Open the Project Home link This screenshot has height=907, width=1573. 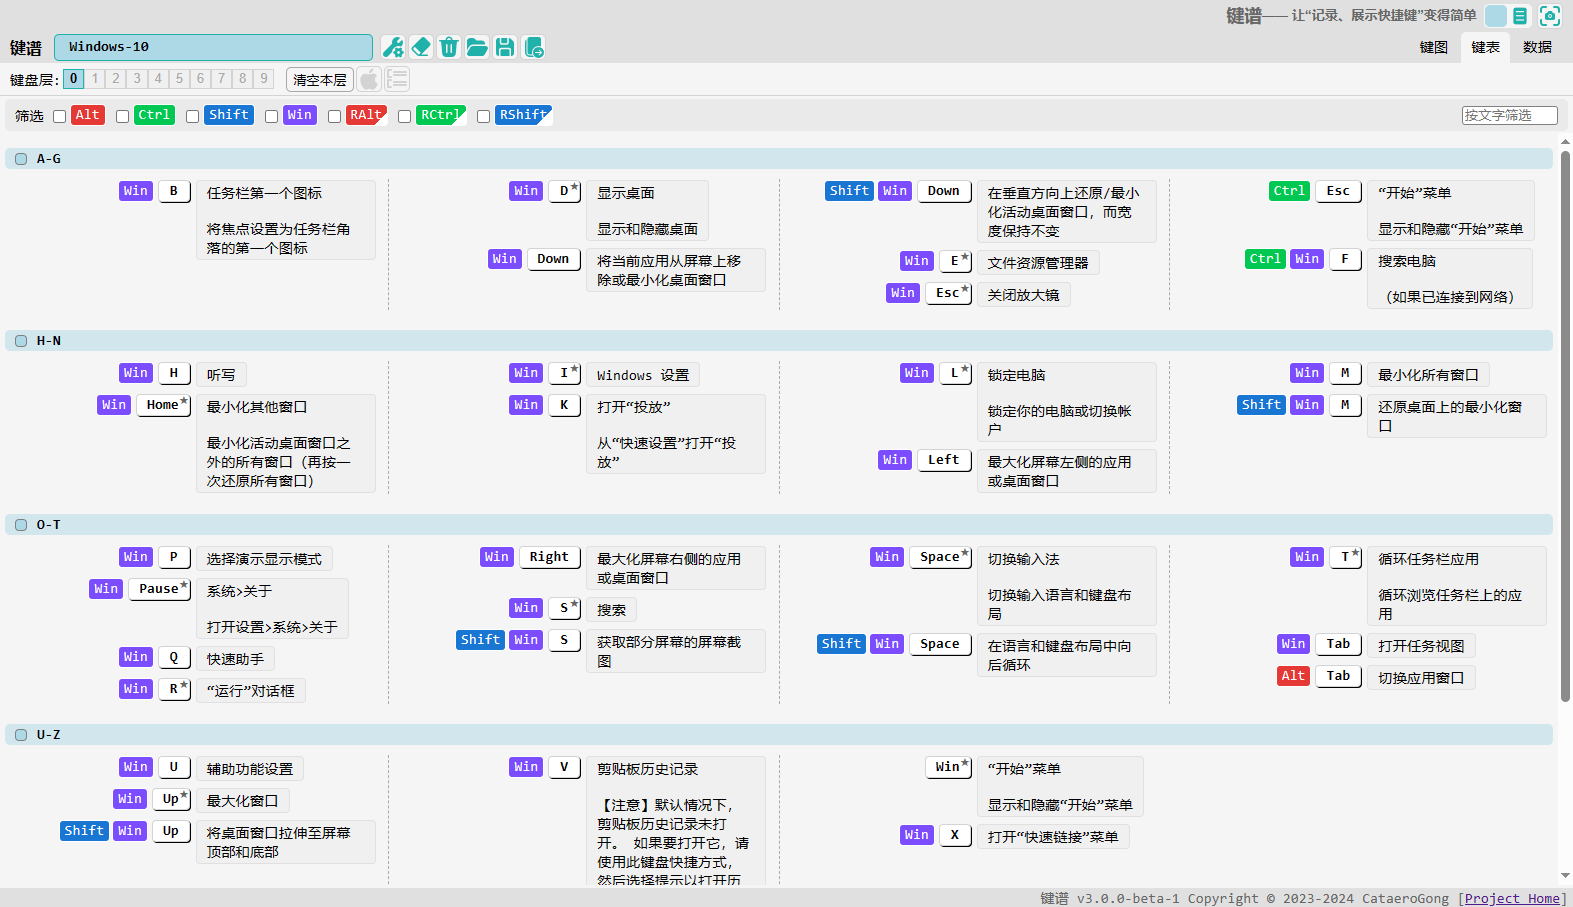click(x=1511, y=898)
